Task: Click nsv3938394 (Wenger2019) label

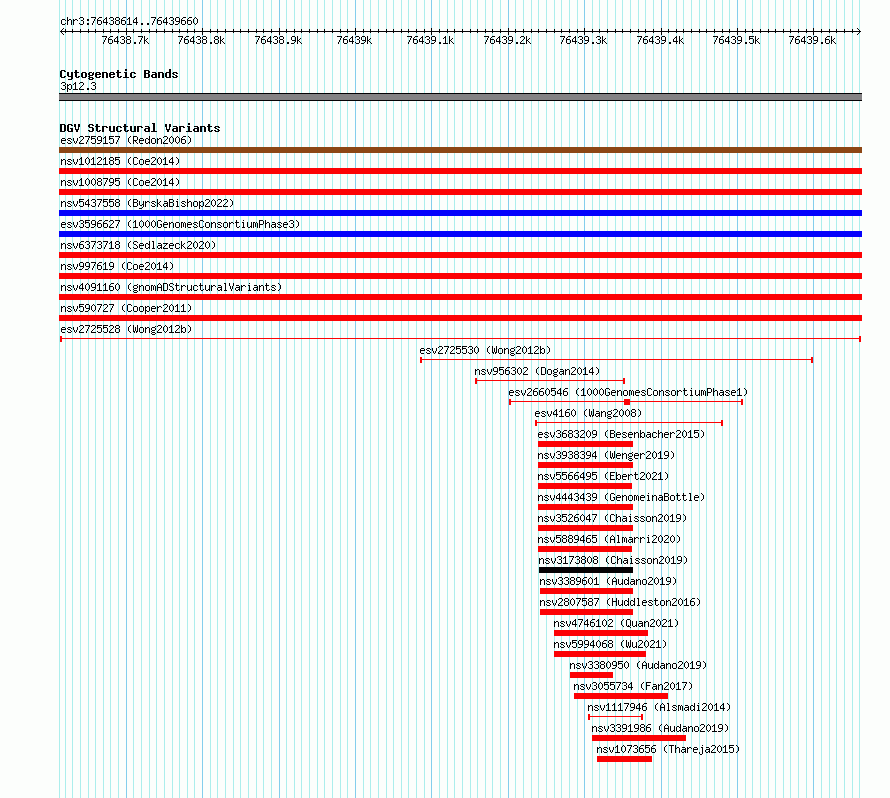Action: pos(606,455)
